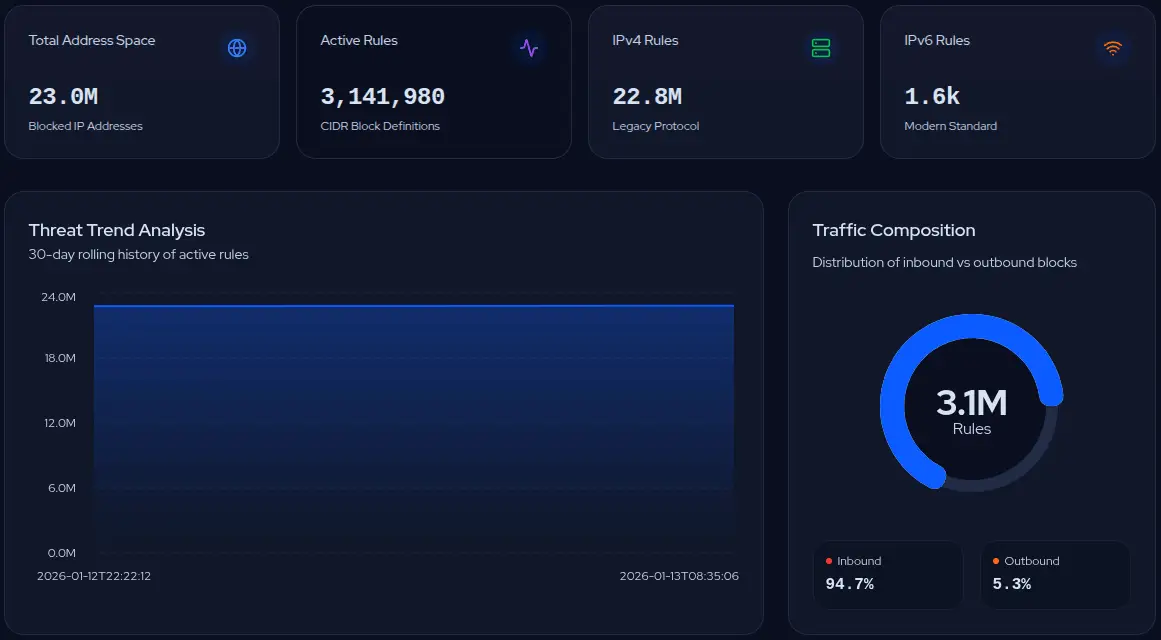Click the orange wifi icon in IPv6 Rules
Screen dimensions: 1161x640
point(1112,48)
